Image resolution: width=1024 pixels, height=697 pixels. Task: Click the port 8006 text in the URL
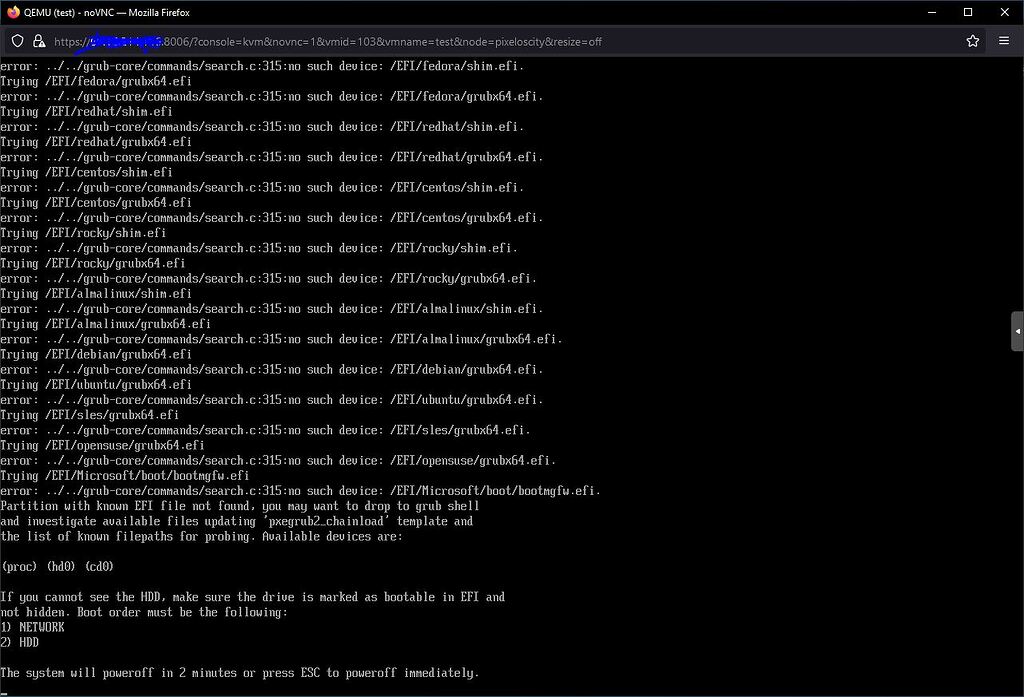[175, 41]
